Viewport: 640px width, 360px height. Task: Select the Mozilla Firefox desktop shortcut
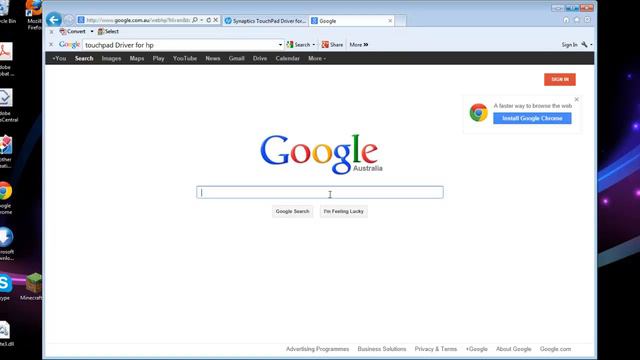click(35, 16)
